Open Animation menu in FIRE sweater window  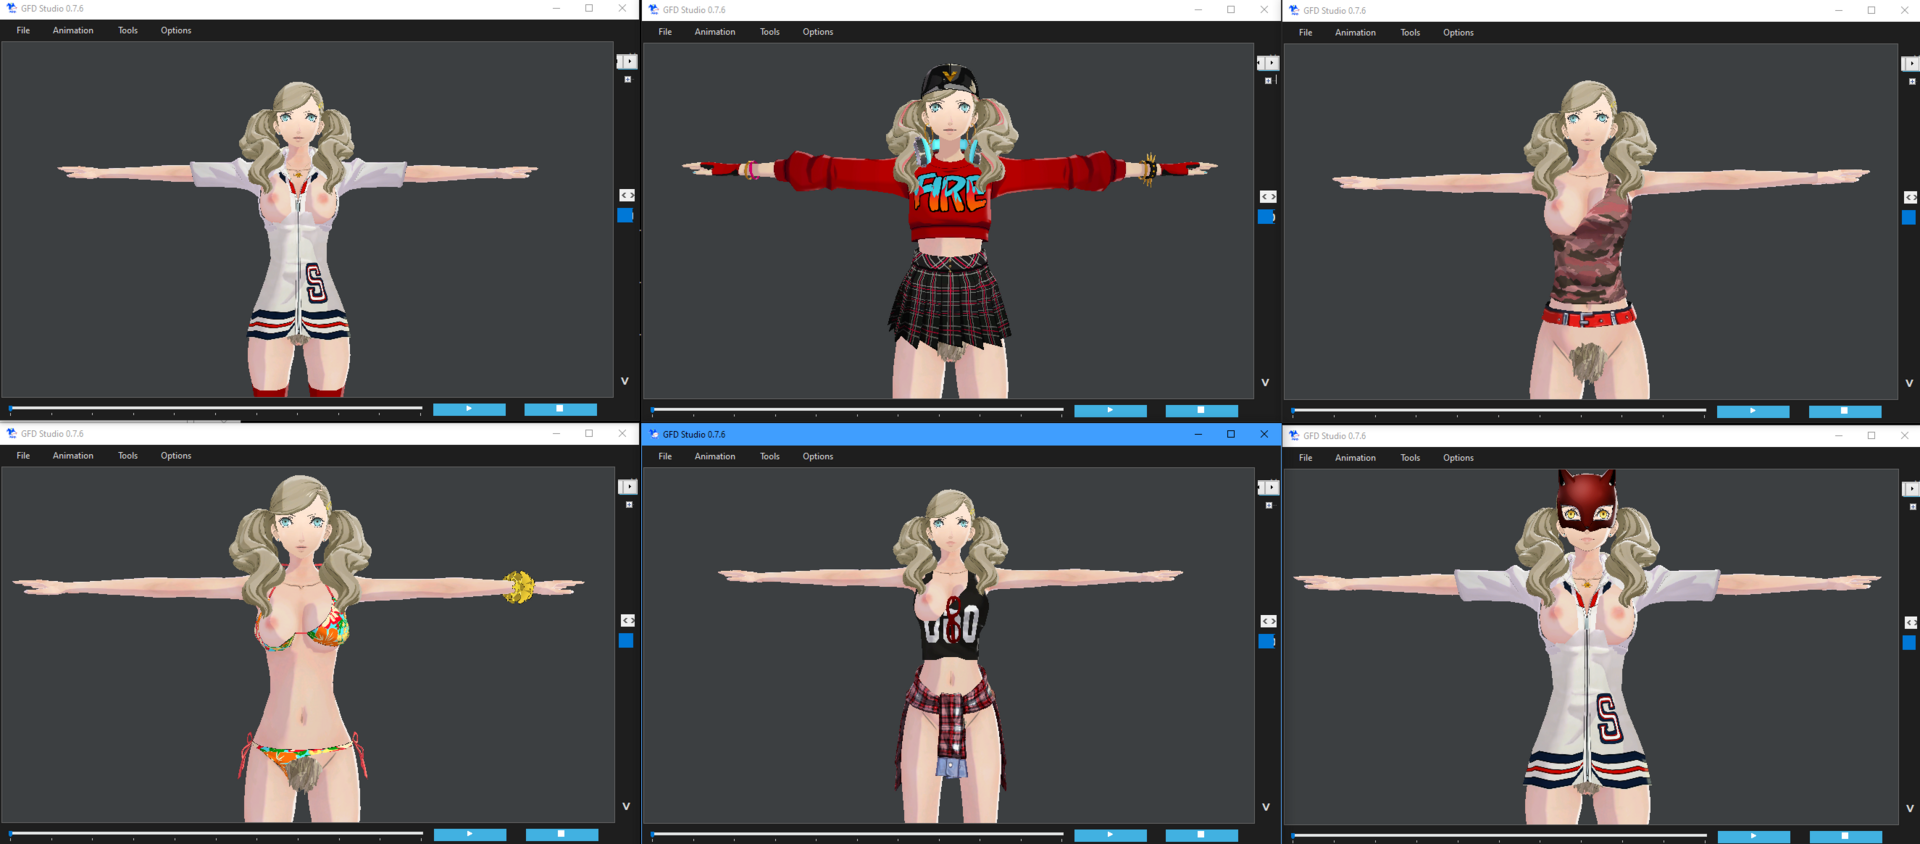715,32
